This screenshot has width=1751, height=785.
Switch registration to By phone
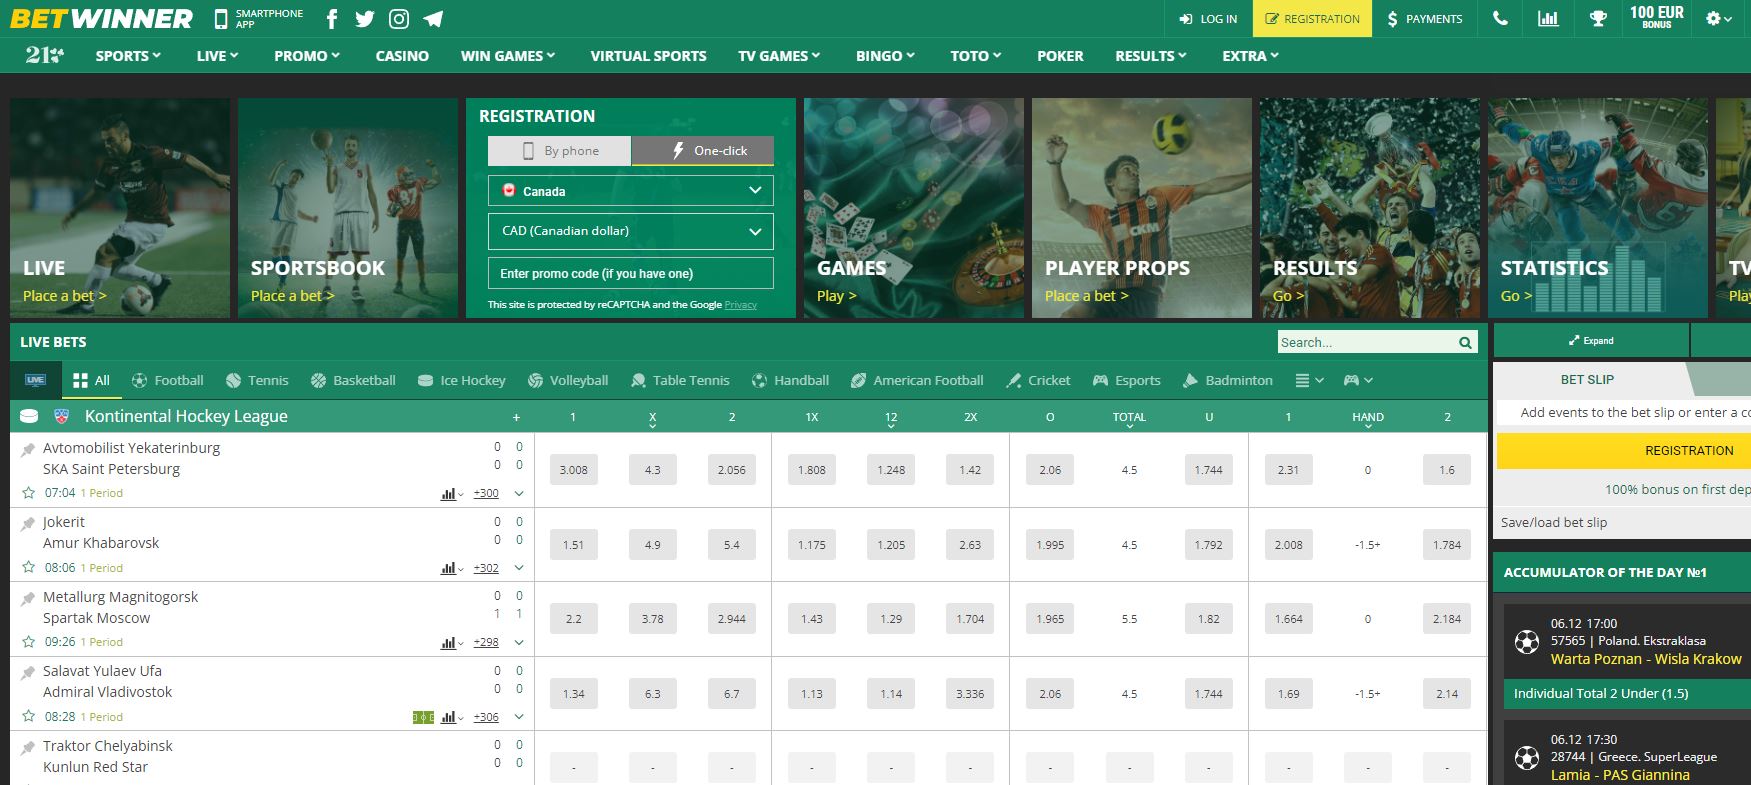pos(560,151)
